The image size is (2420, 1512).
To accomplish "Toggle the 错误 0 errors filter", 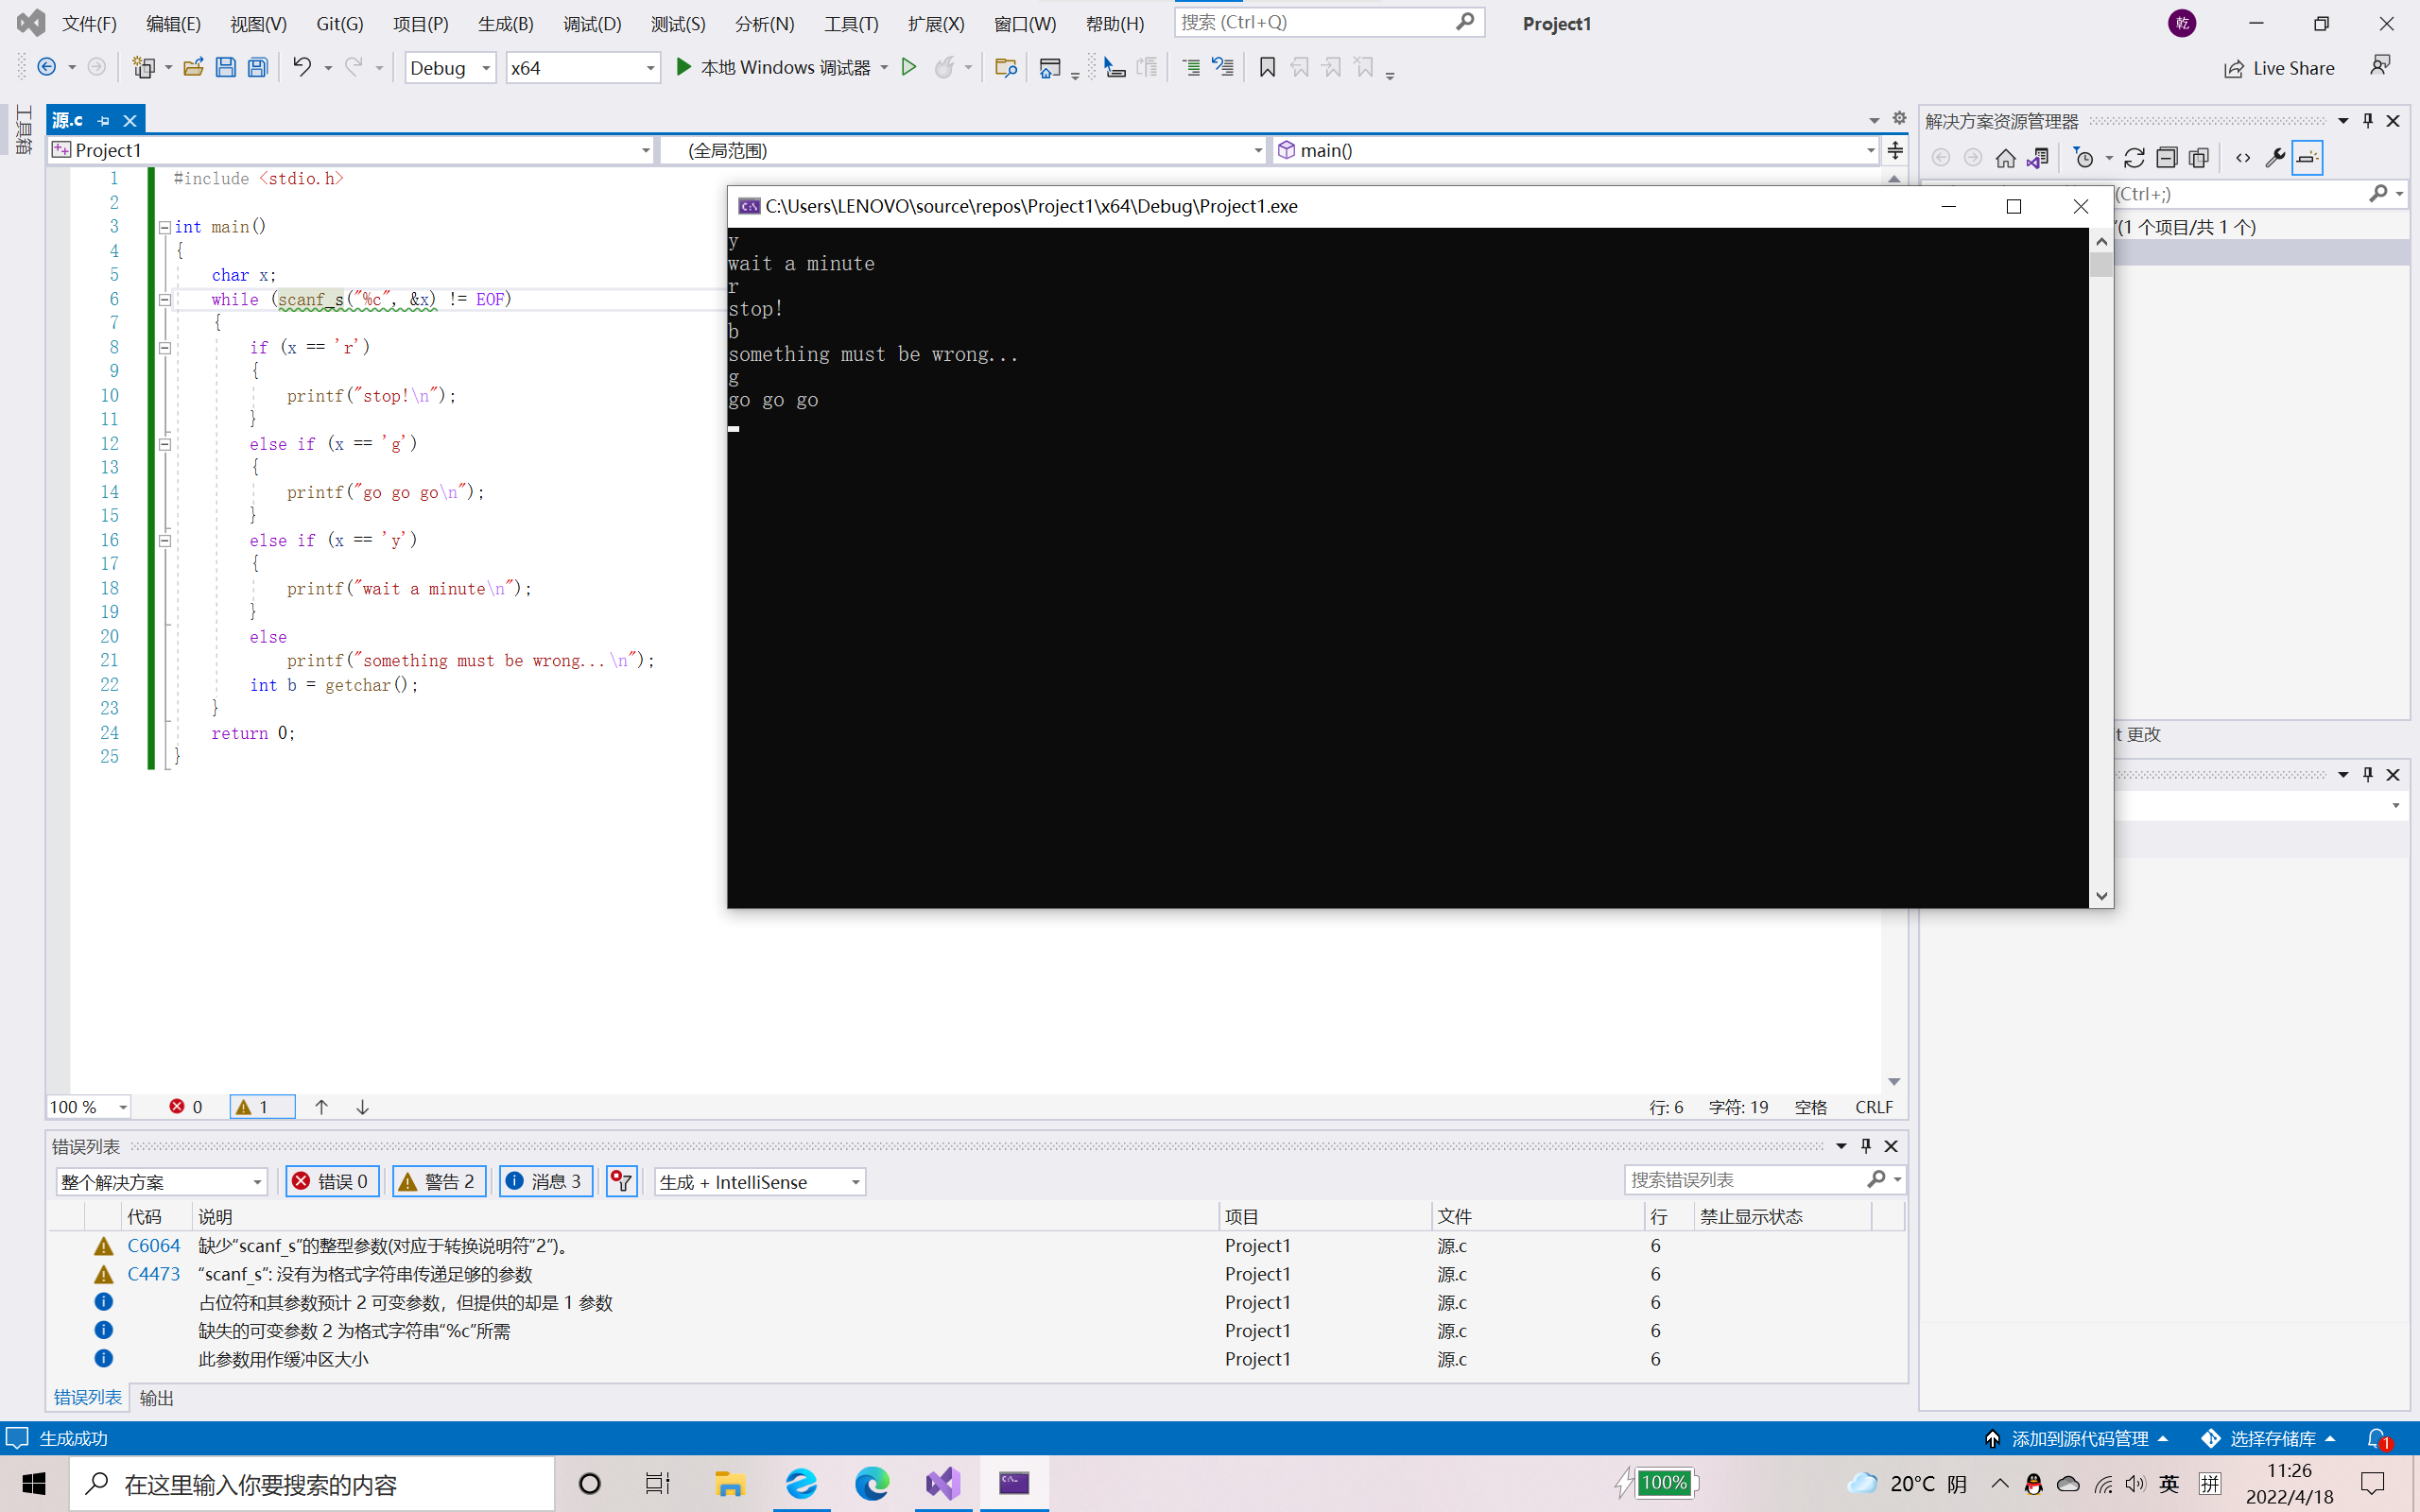I will point(332,1182).
